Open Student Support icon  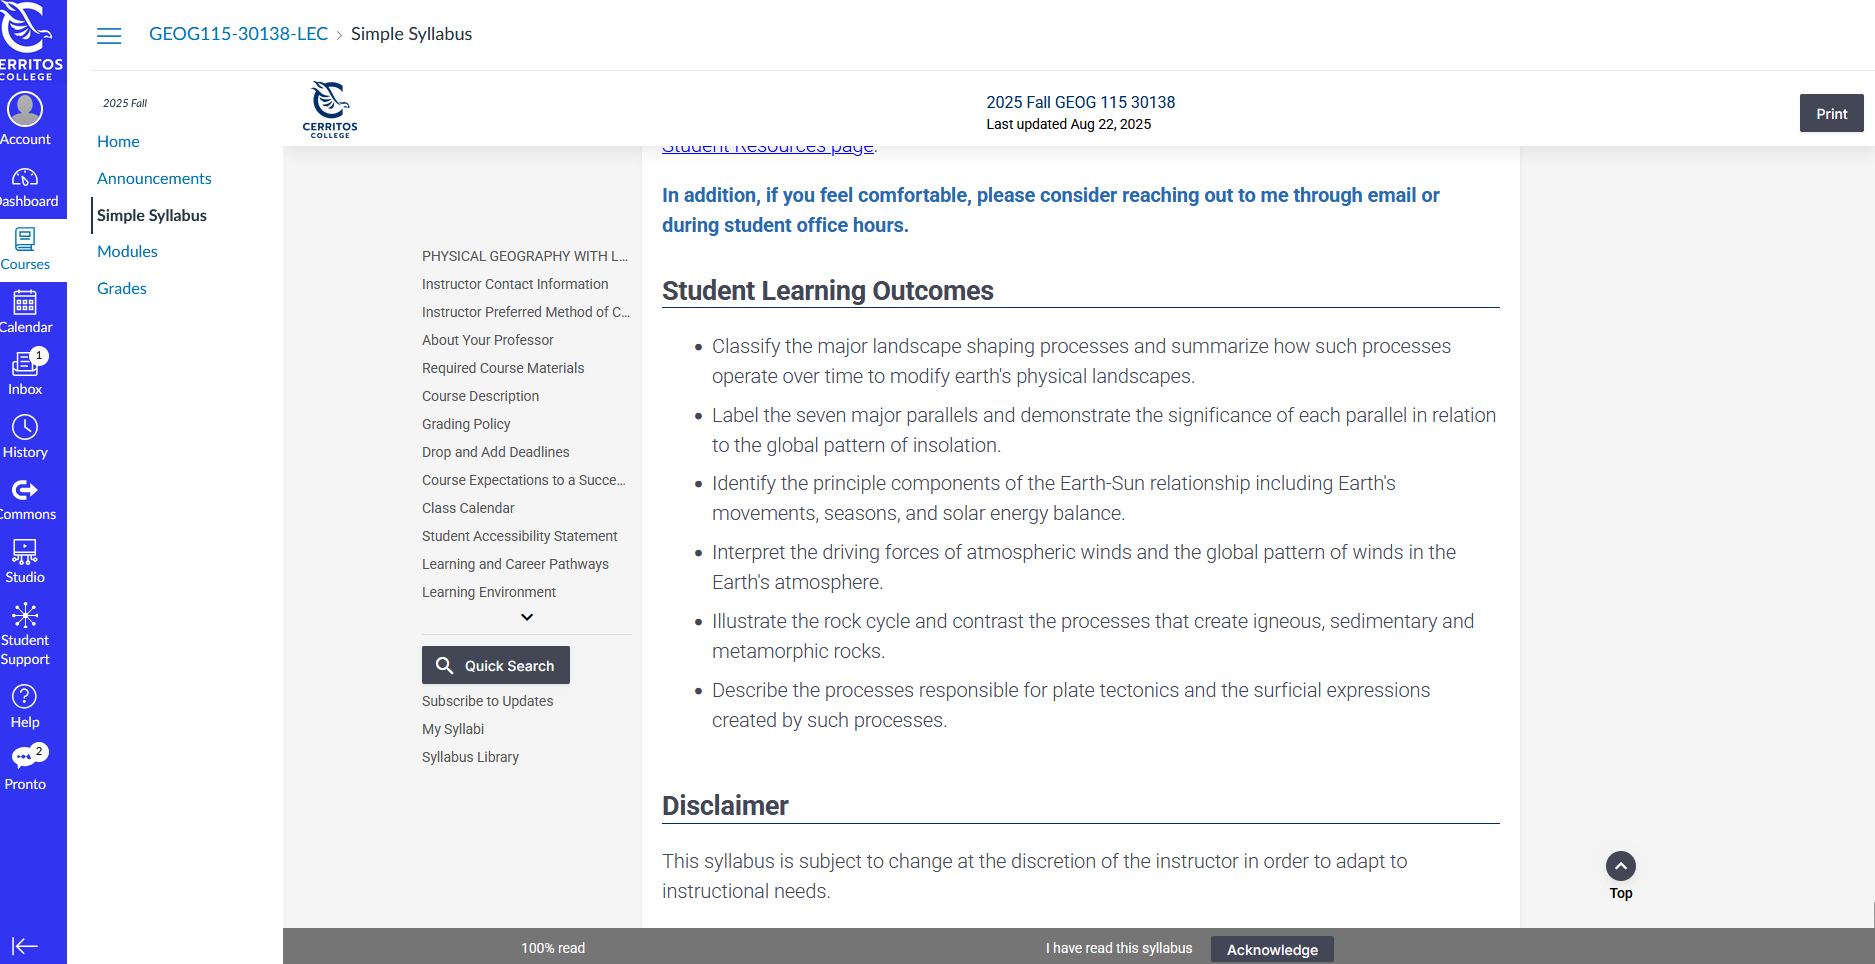[25, 615]
